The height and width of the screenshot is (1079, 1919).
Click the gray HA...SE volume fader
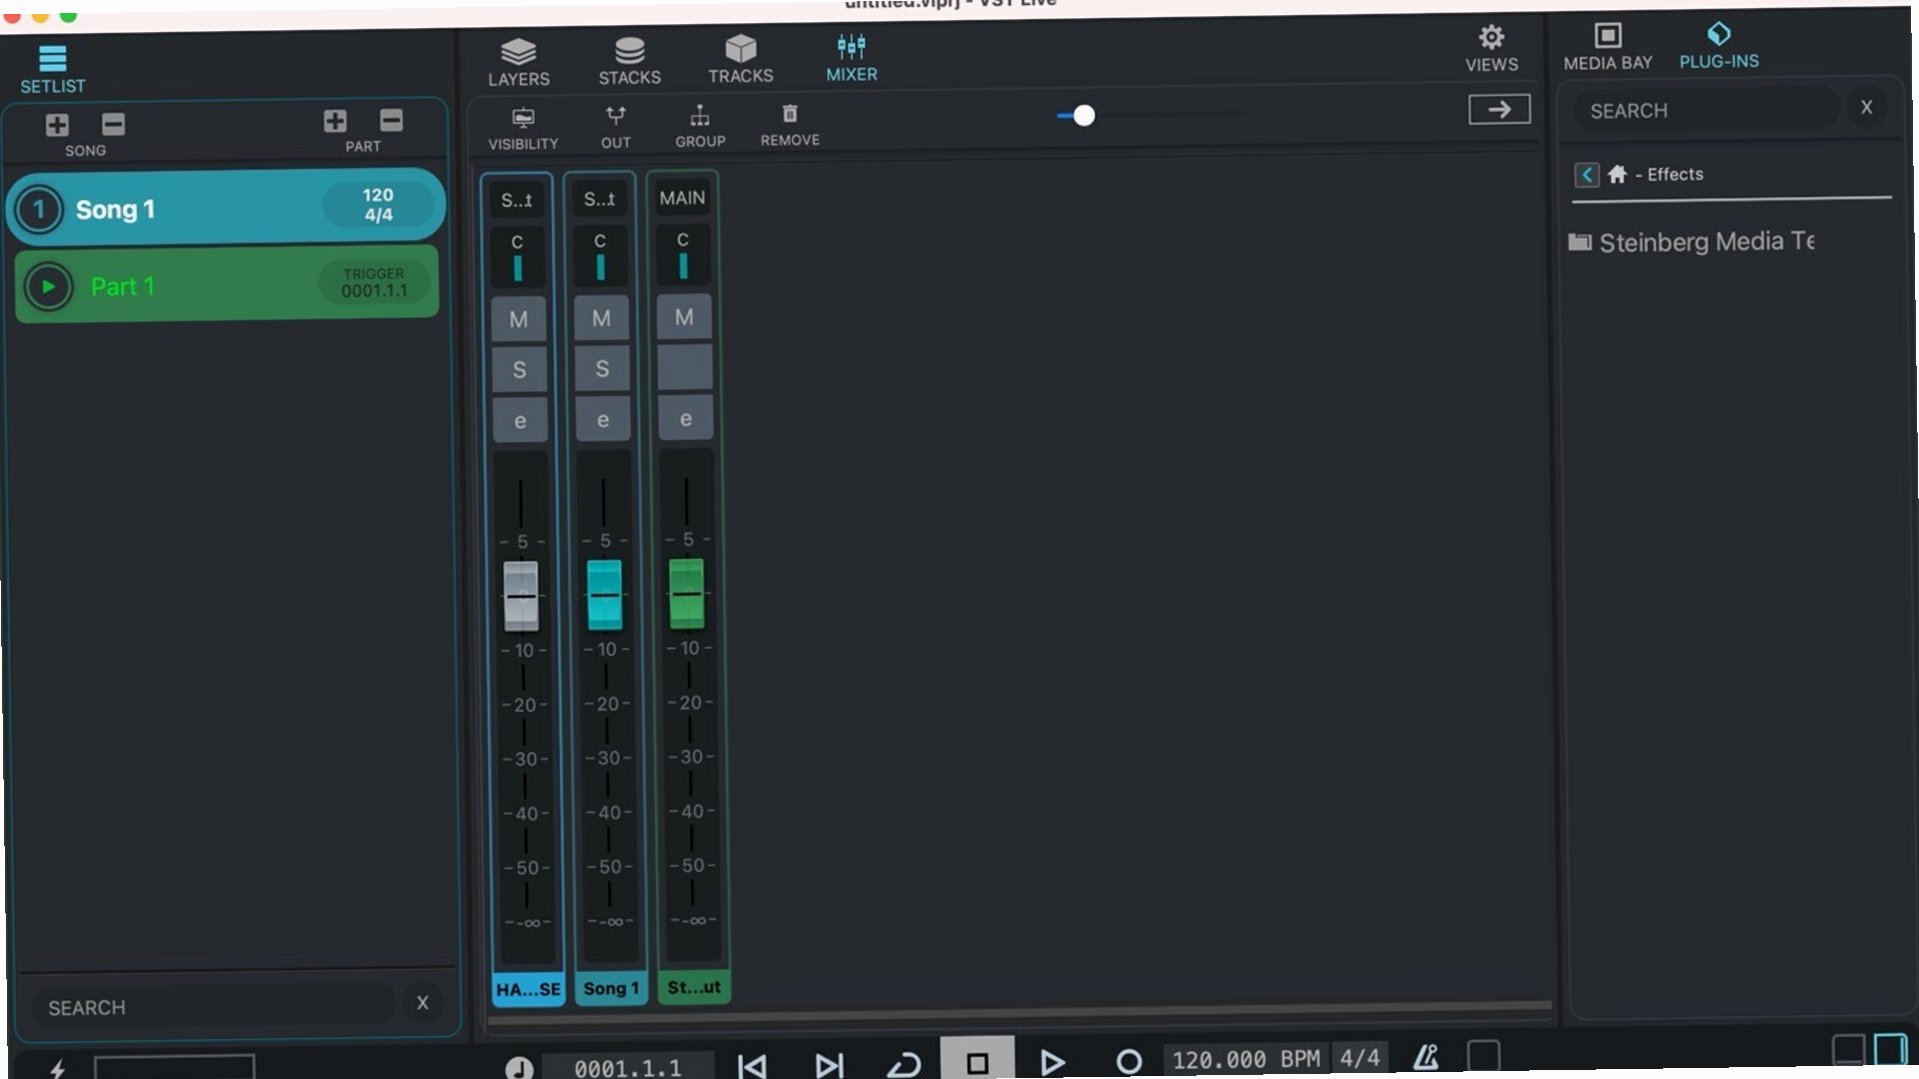(x=520, y=596)
